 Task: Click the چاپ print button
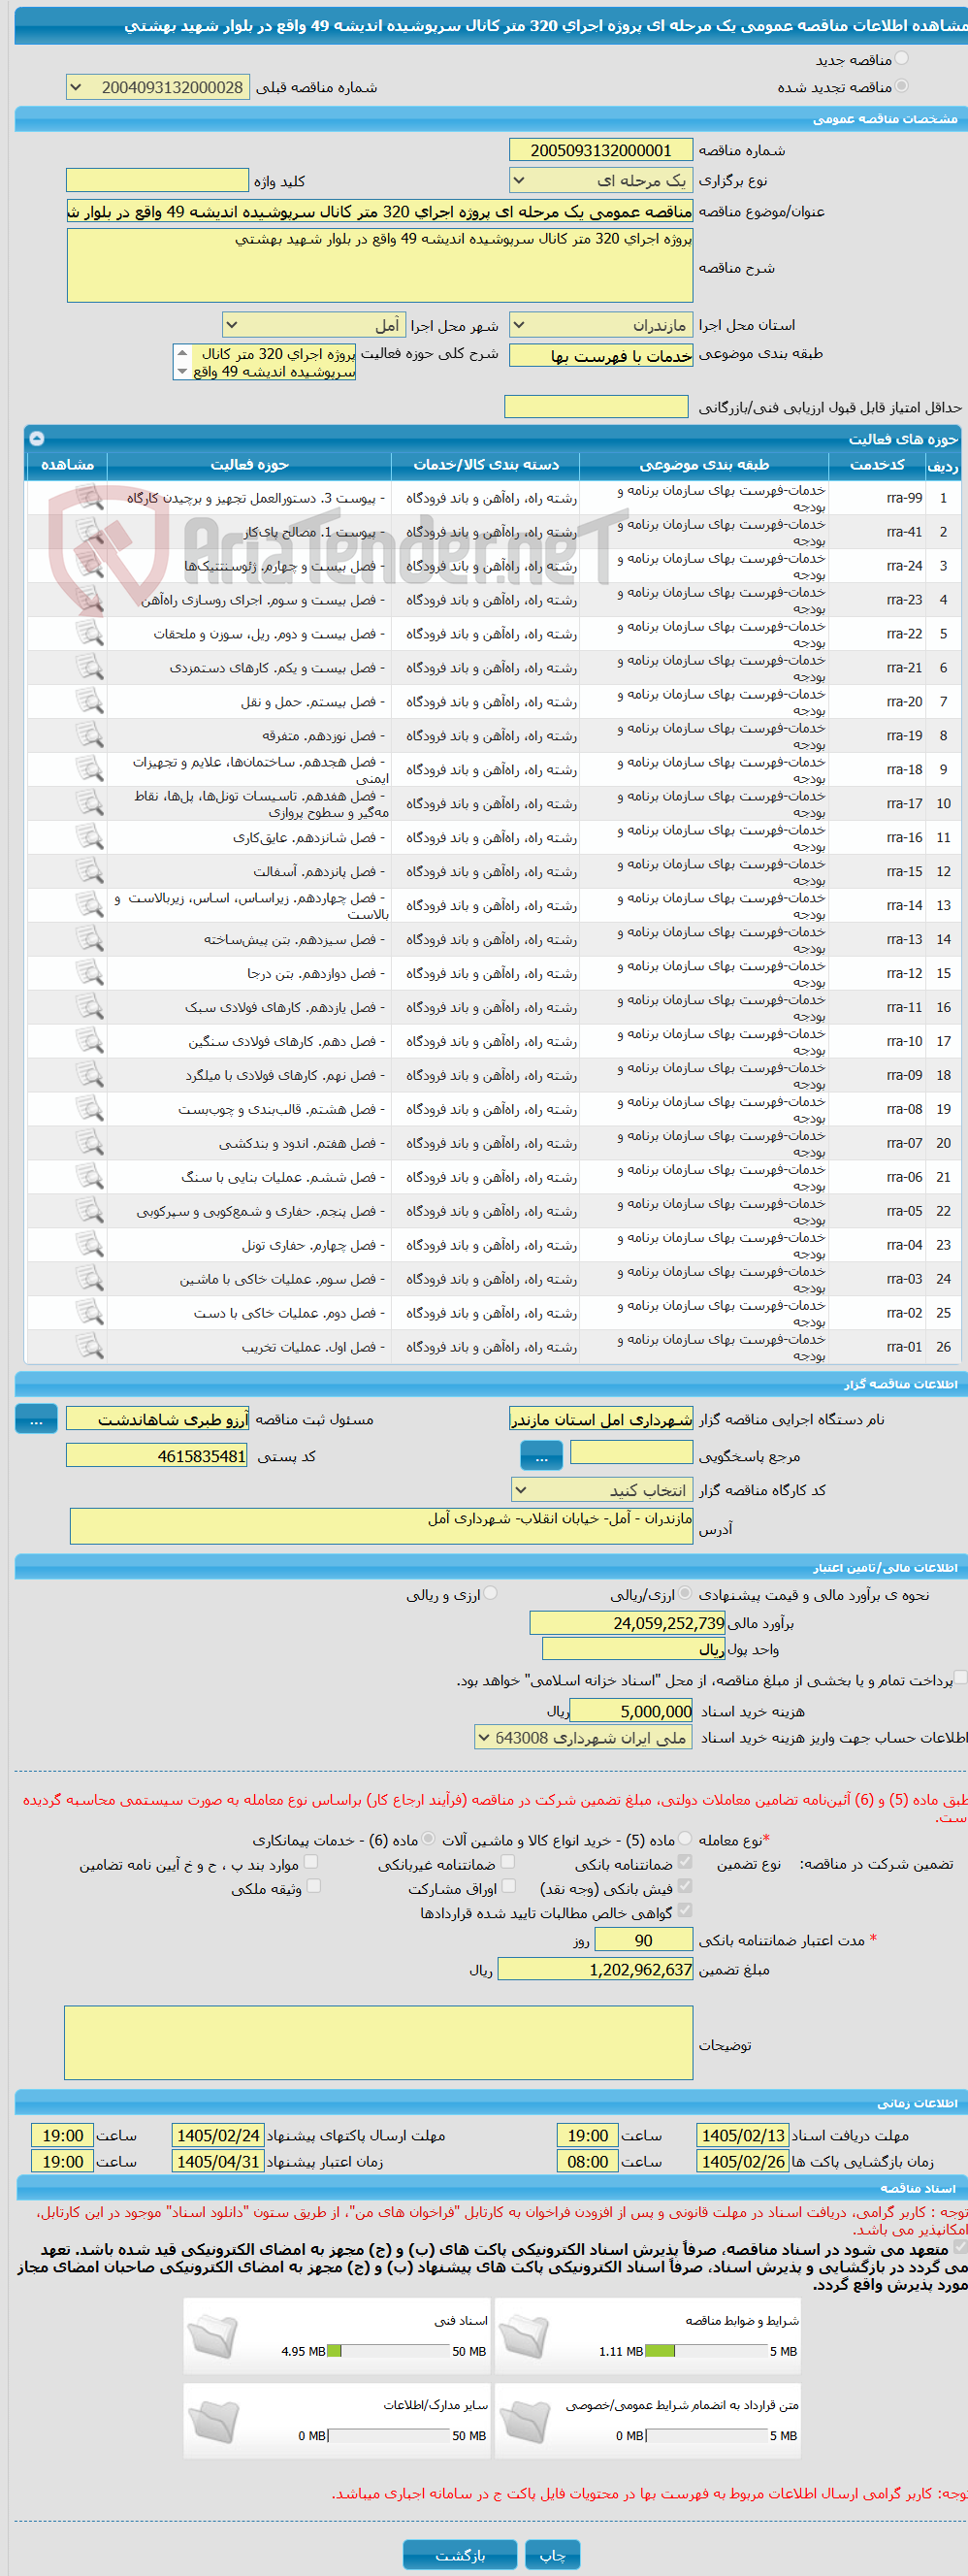[553, 2555]
